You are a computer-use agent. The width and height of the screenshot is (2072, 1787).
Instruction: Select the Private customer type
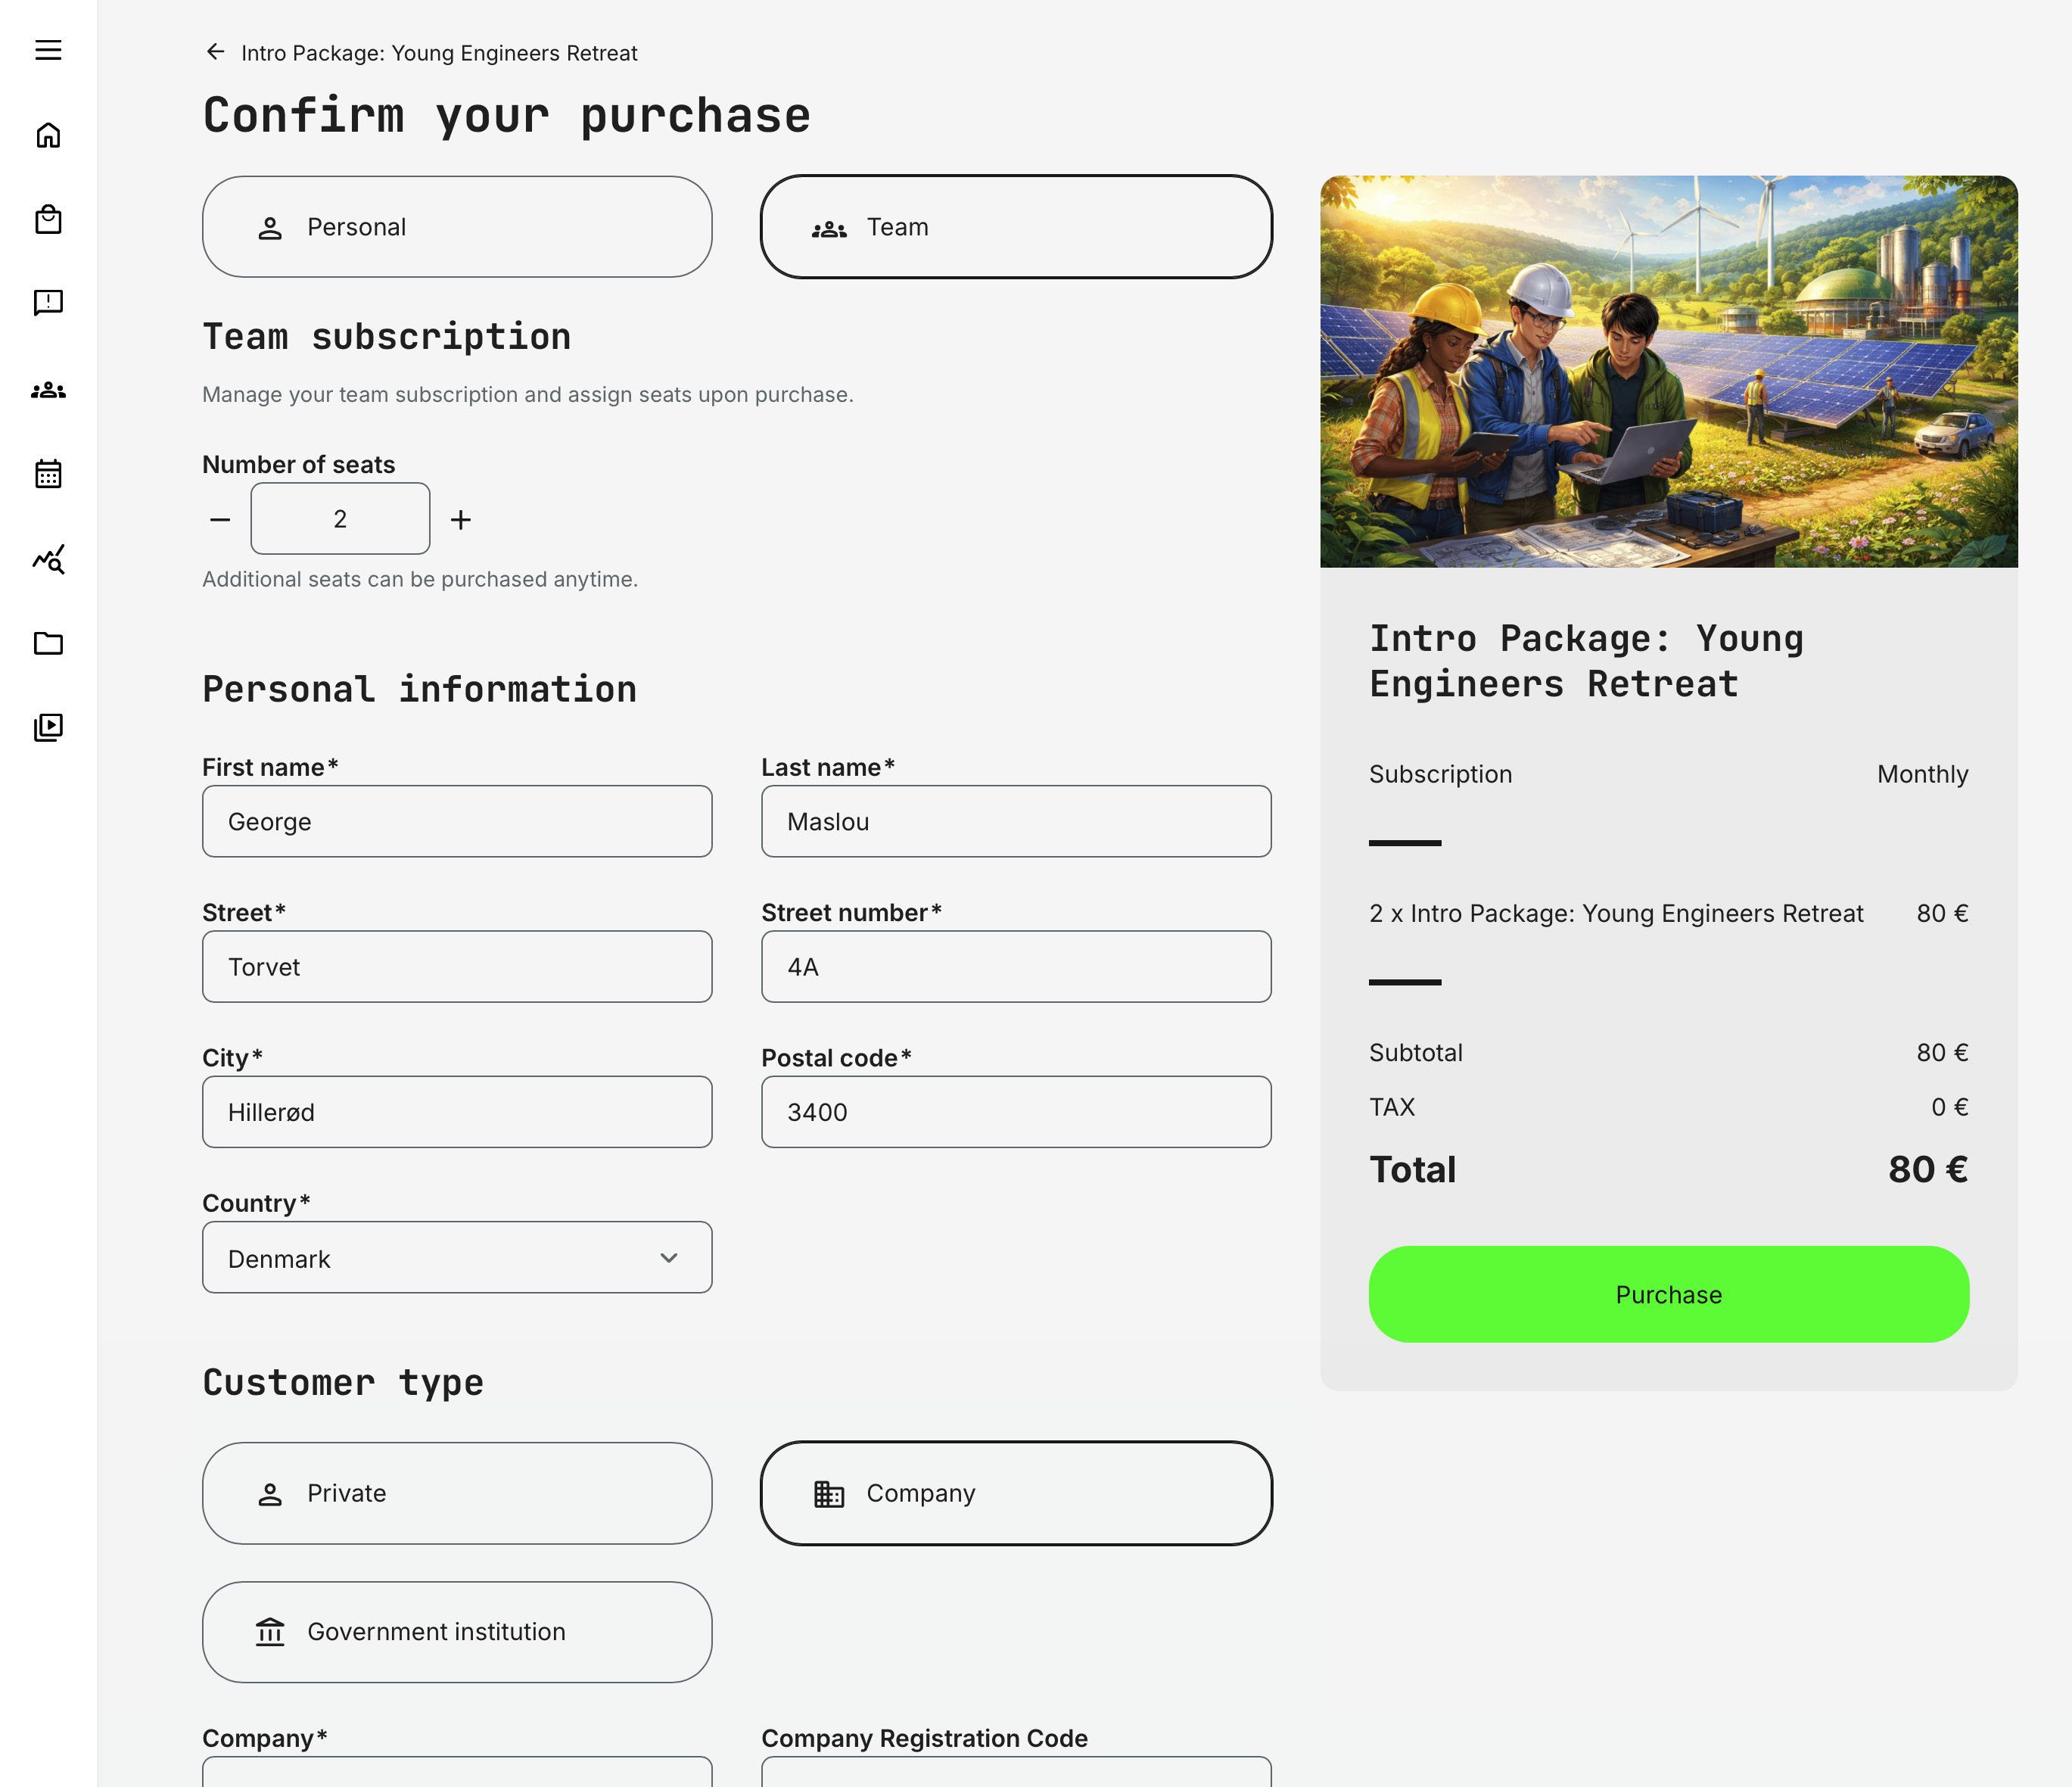point(456,1493)
